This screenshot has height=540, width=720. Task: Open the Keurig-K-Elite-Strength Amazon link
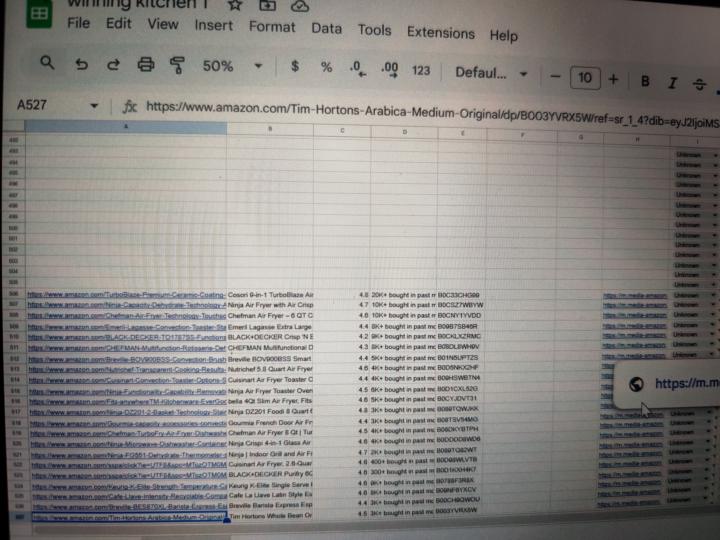(x=129, y=486)
